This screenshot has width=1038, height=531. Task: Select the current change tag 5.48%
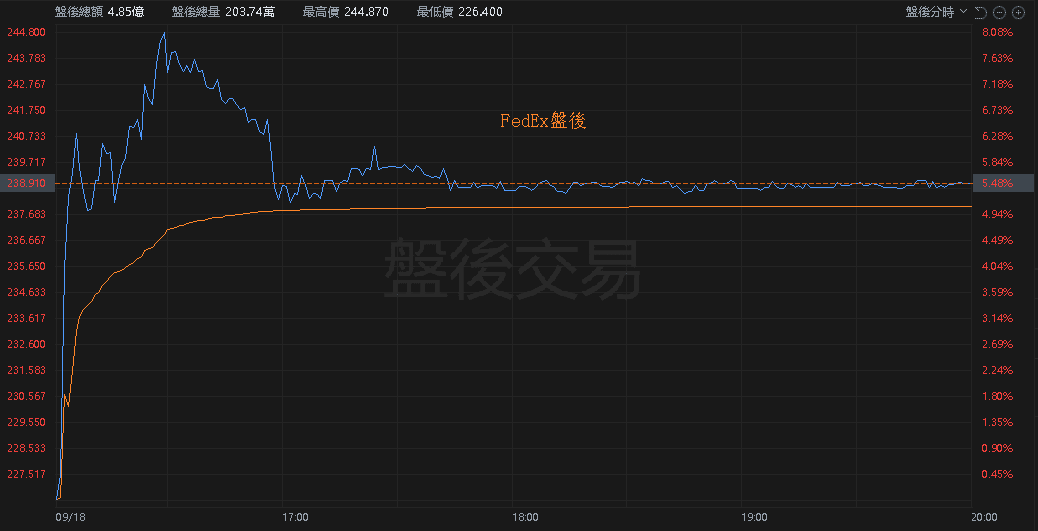(1003, 183)
